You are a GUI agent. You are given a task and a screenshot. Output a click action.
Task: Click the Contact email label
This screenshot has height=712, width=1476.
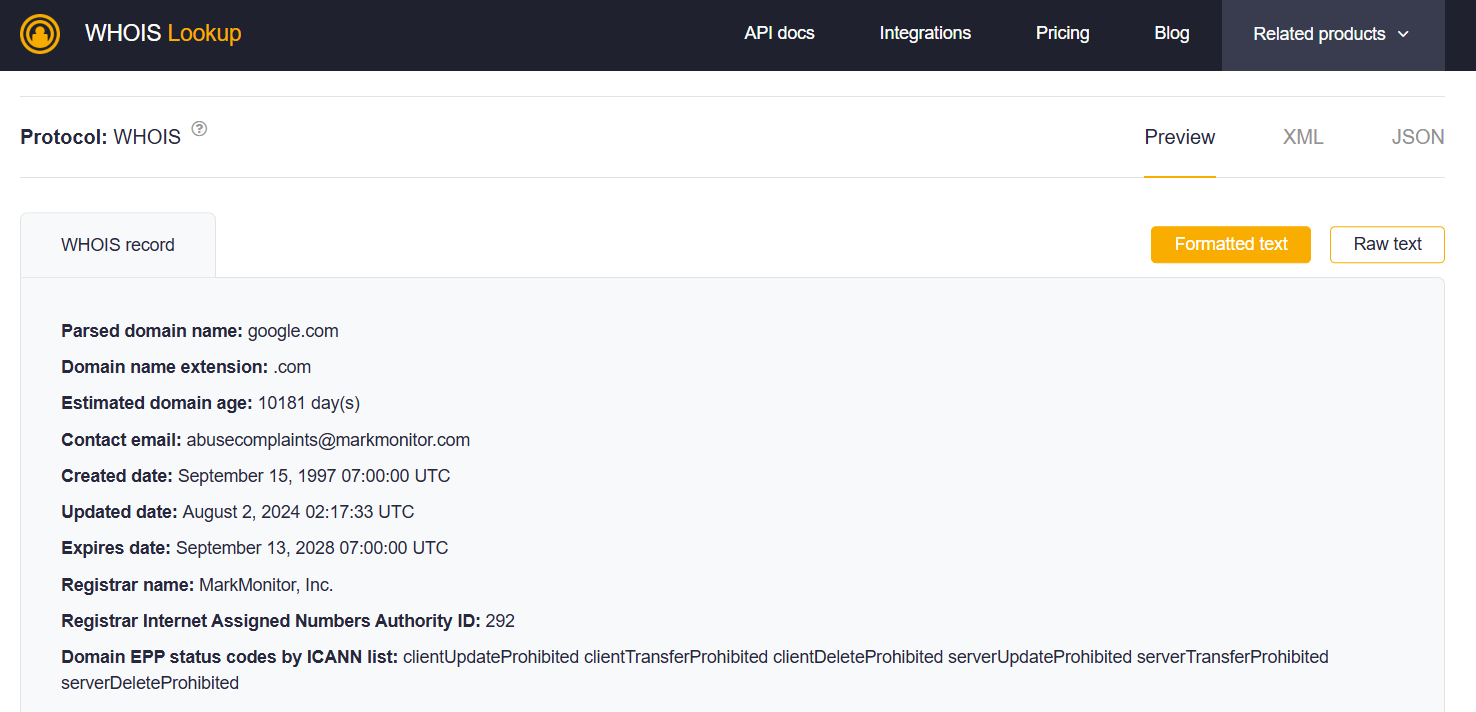[121, 440]
